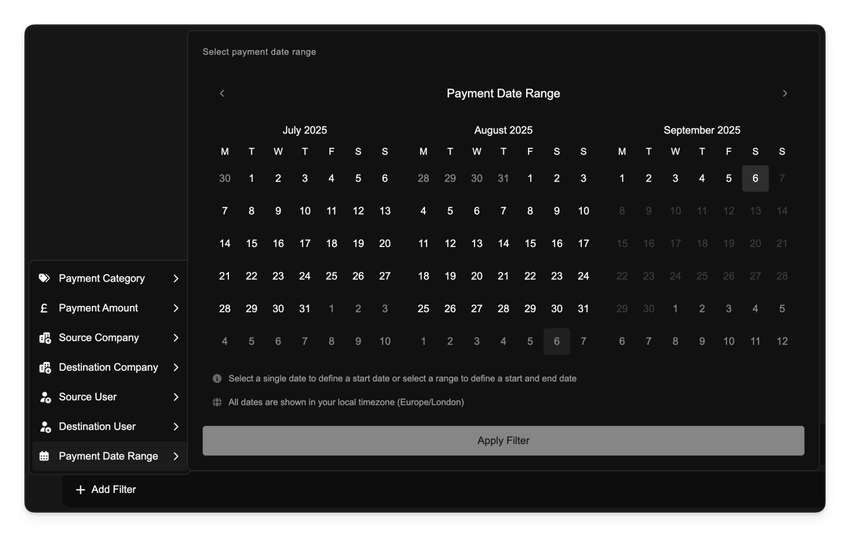Select July 15 in the calendar
Screen dimensions: 850x537
[x=251, y=244]
